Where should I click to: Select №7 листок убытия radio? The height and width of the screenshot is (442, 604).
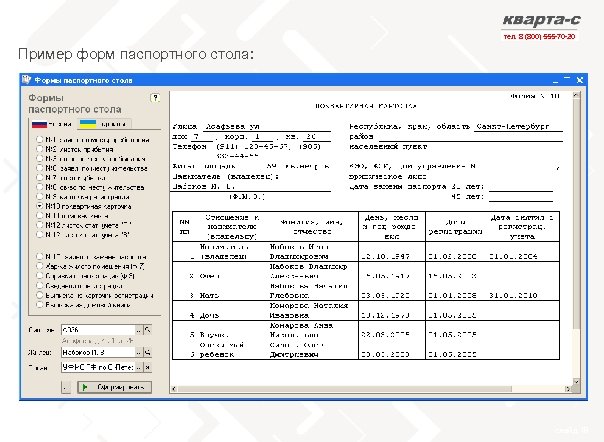(x=39, y=177)
